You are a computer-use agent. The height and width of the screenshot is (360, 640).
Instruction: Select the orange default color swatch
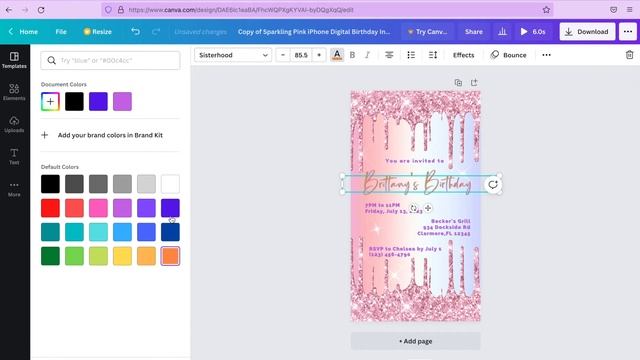pyautogui.click(x=170, y=256)
